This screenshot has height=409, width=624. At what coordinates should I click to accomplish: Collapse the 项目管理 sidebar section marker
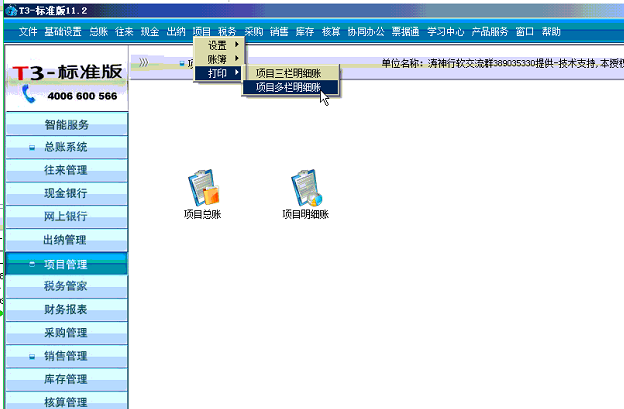[32, 264]
